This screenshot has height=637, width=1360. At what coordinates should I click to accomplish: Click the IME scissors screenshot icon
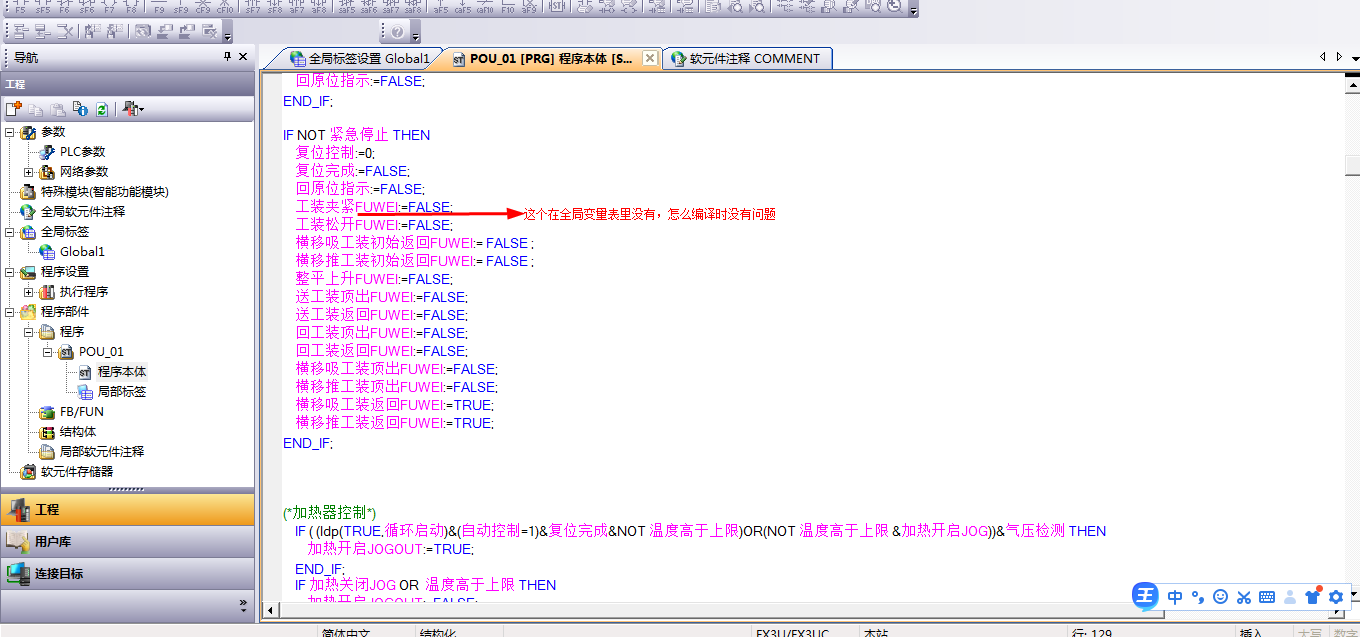click(x=1243, y=597)
